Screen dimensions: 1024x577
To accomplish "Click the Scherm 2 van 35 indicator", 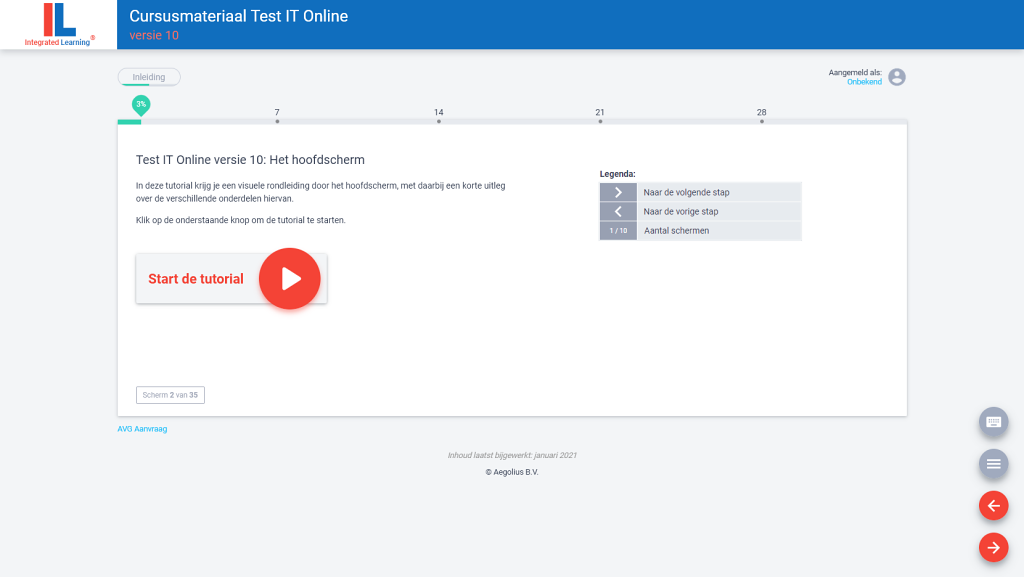I will coord(170,394).
